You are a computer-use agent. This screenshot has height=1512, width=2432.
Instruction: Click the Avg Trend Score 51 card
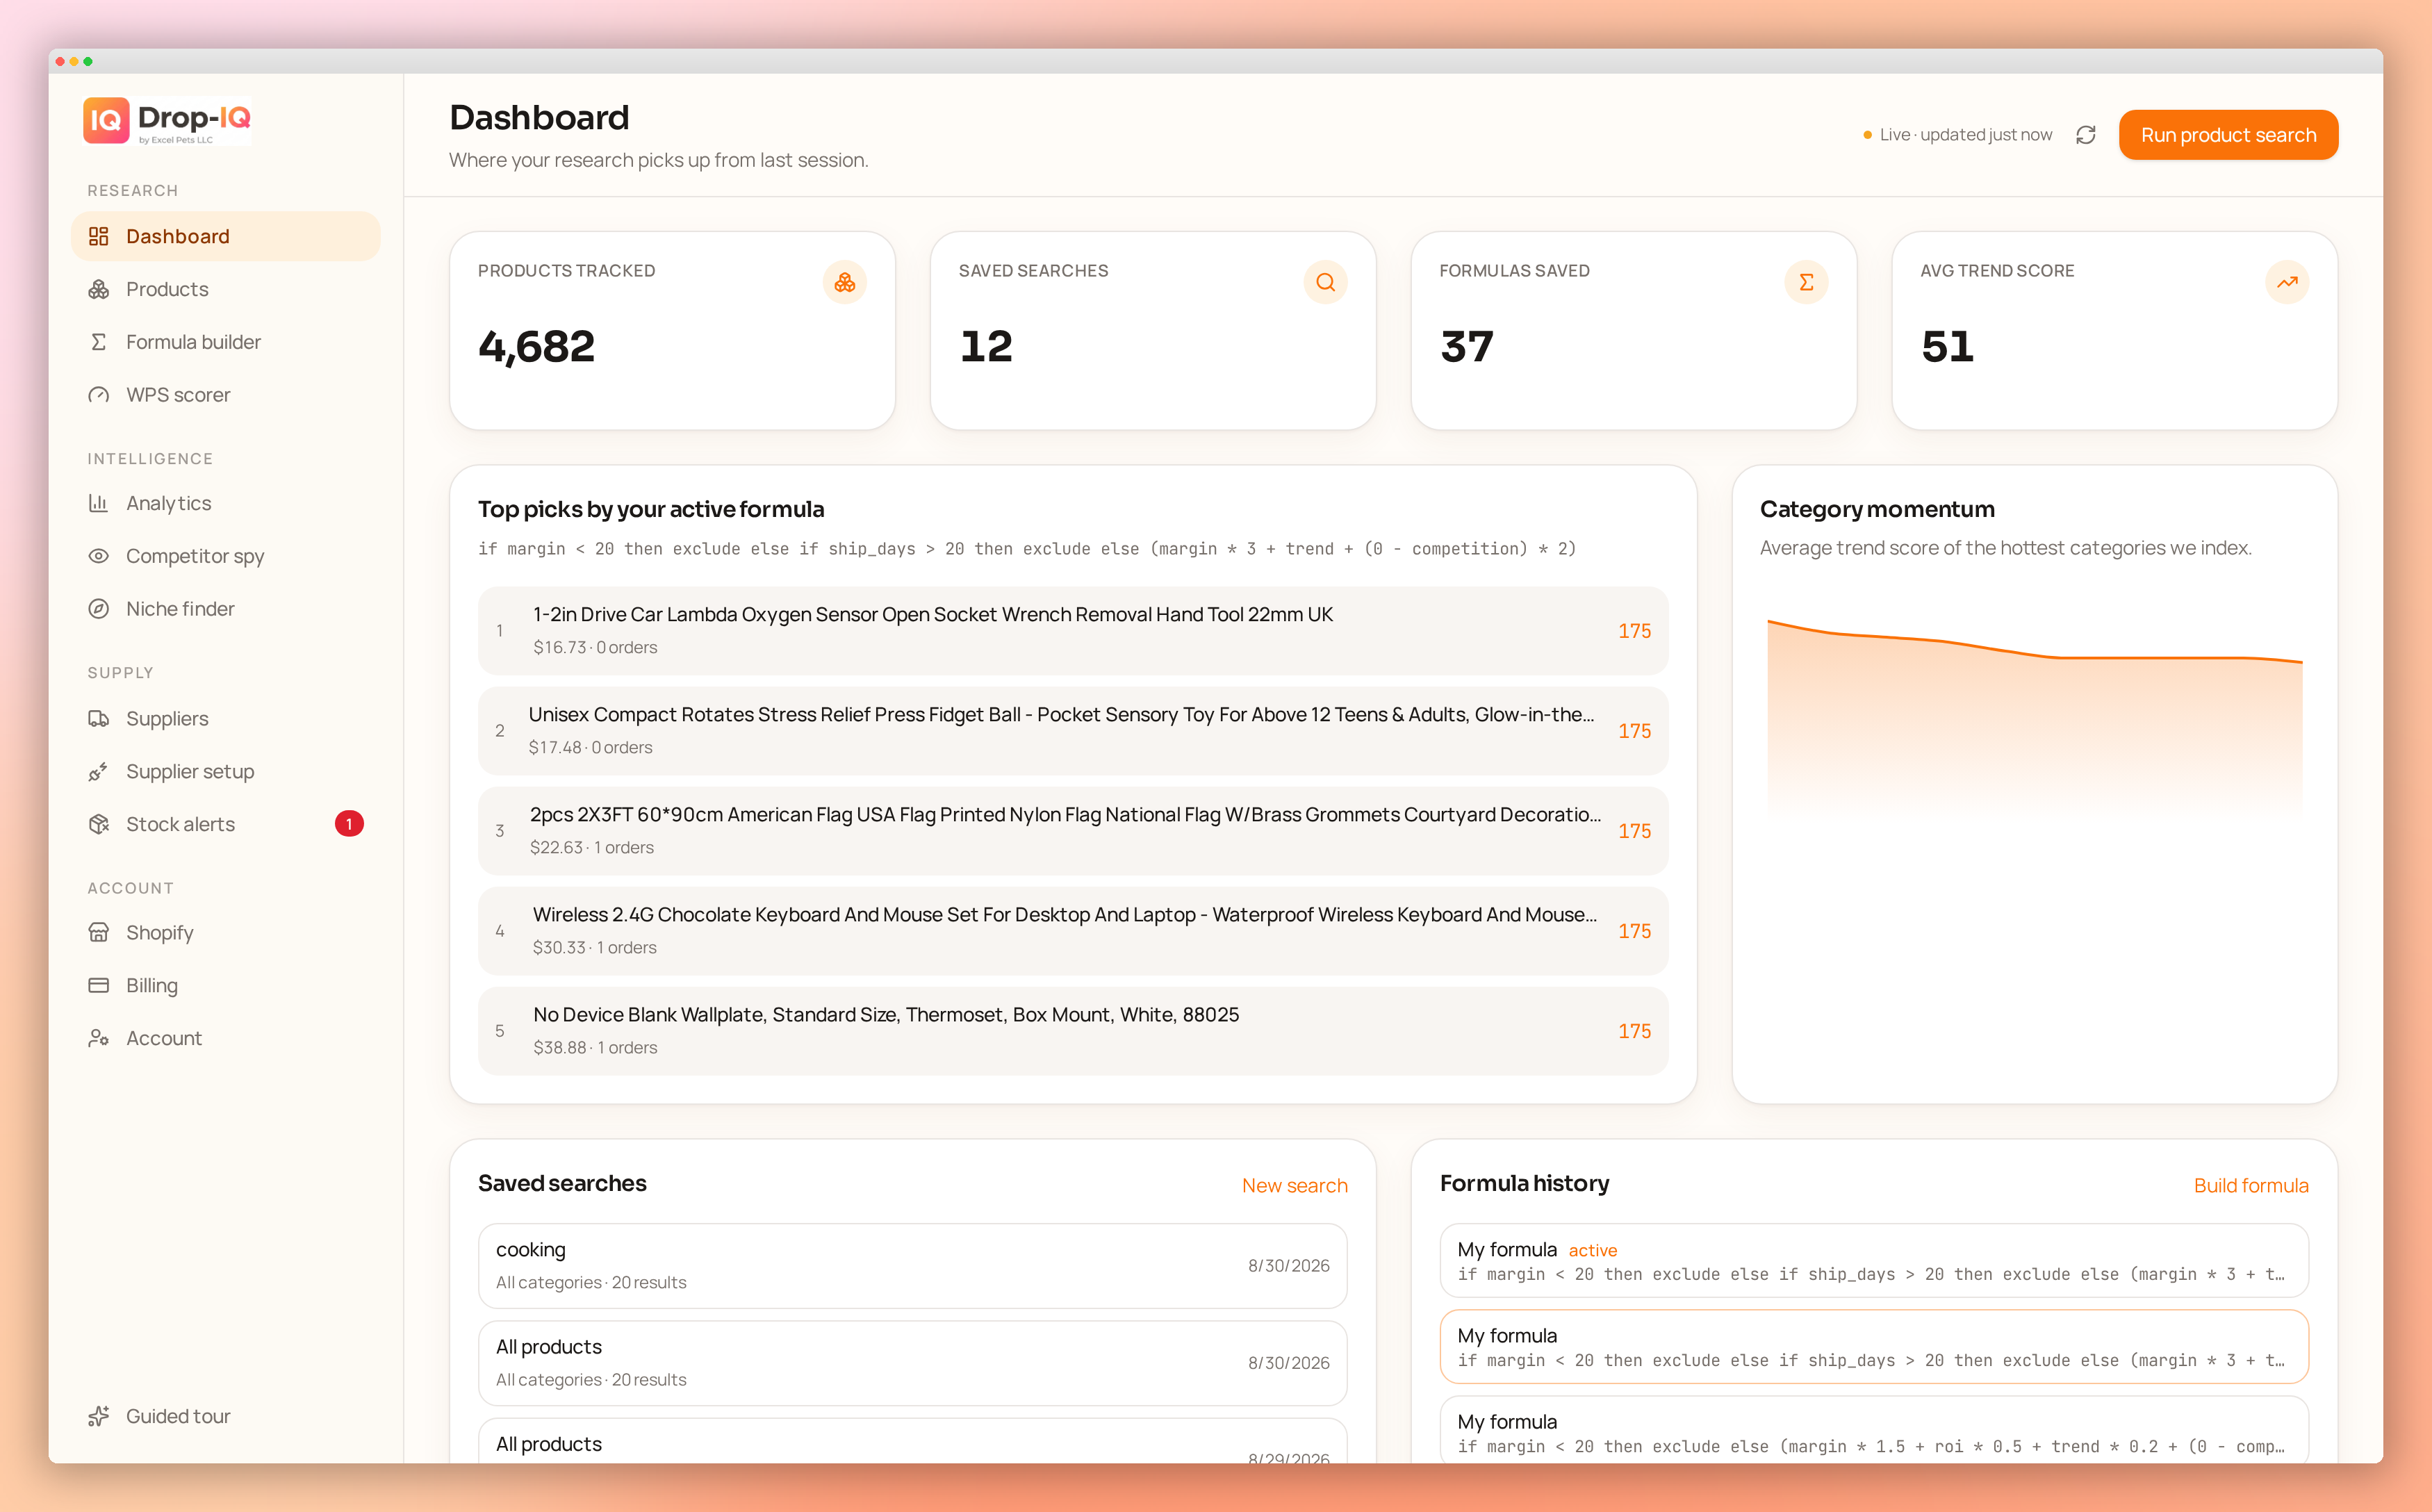2115,331
